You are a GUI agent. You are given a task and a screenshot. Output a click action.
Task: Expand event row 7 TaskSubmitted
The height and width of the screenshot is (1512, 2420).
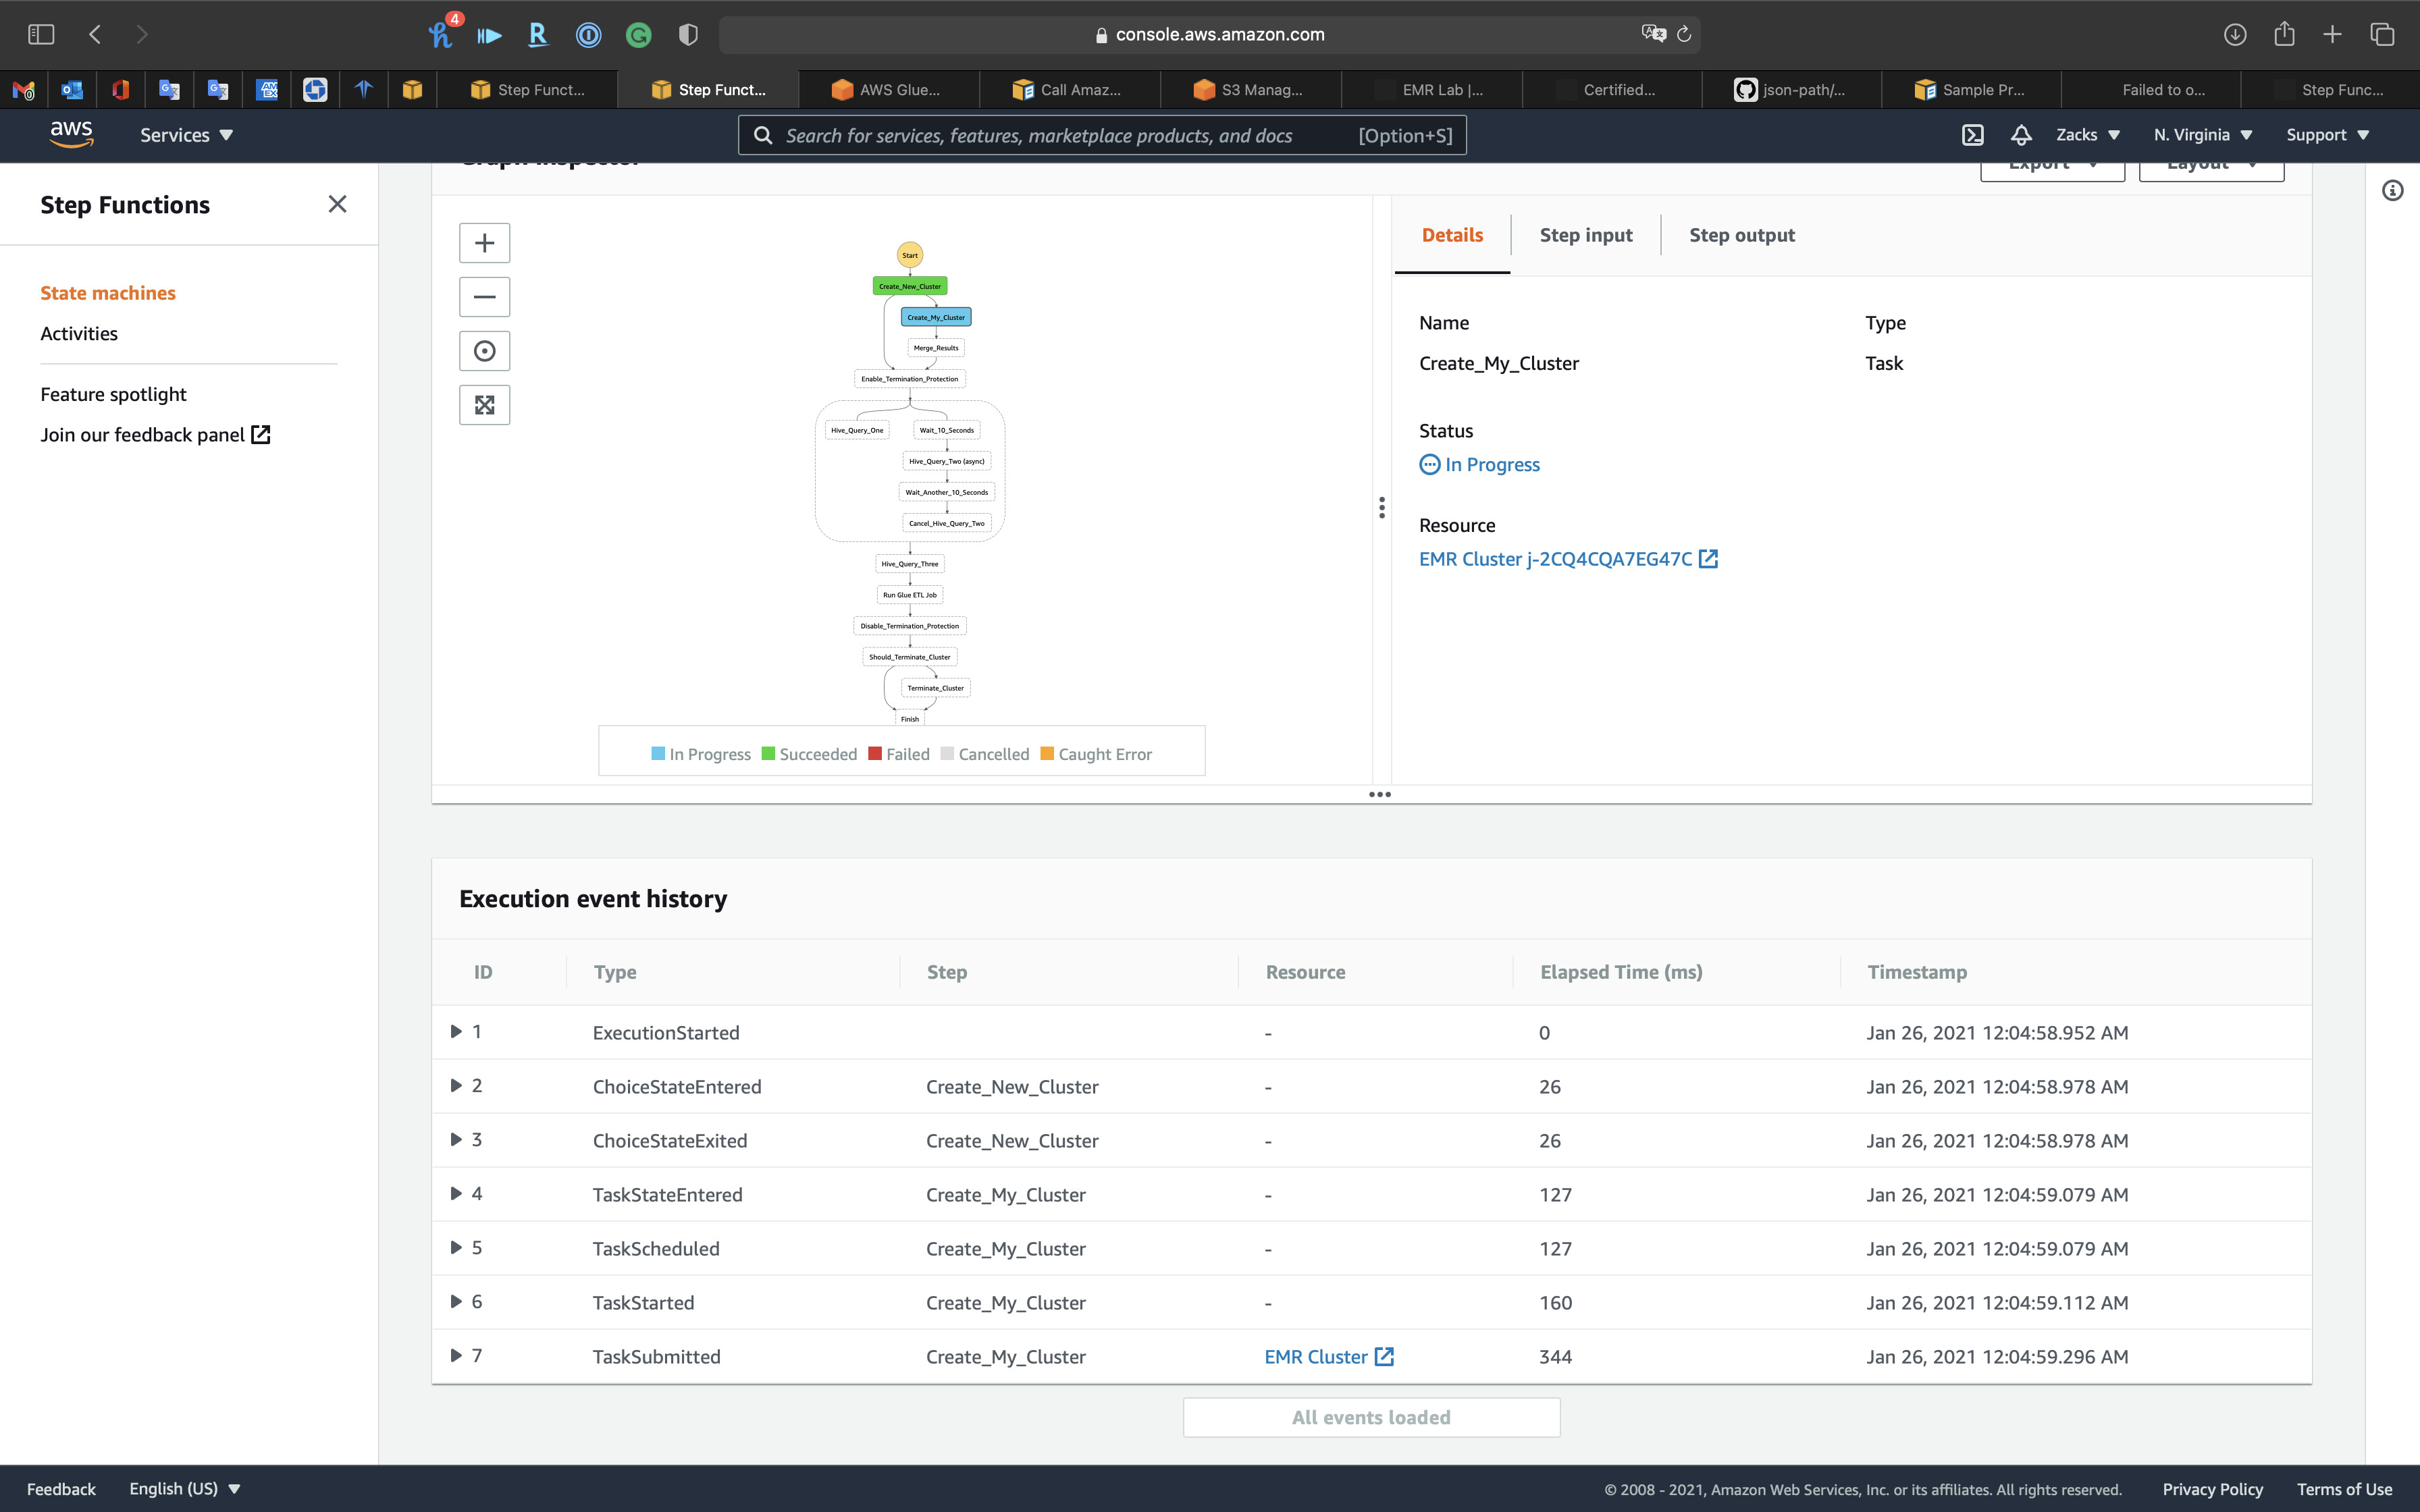pyautogui.click(x=456, y=1355)
